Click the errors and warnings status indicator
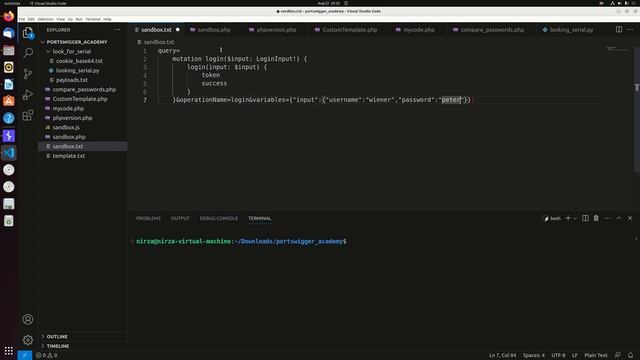The image size is (640, 360). click(x=47, y=356)
